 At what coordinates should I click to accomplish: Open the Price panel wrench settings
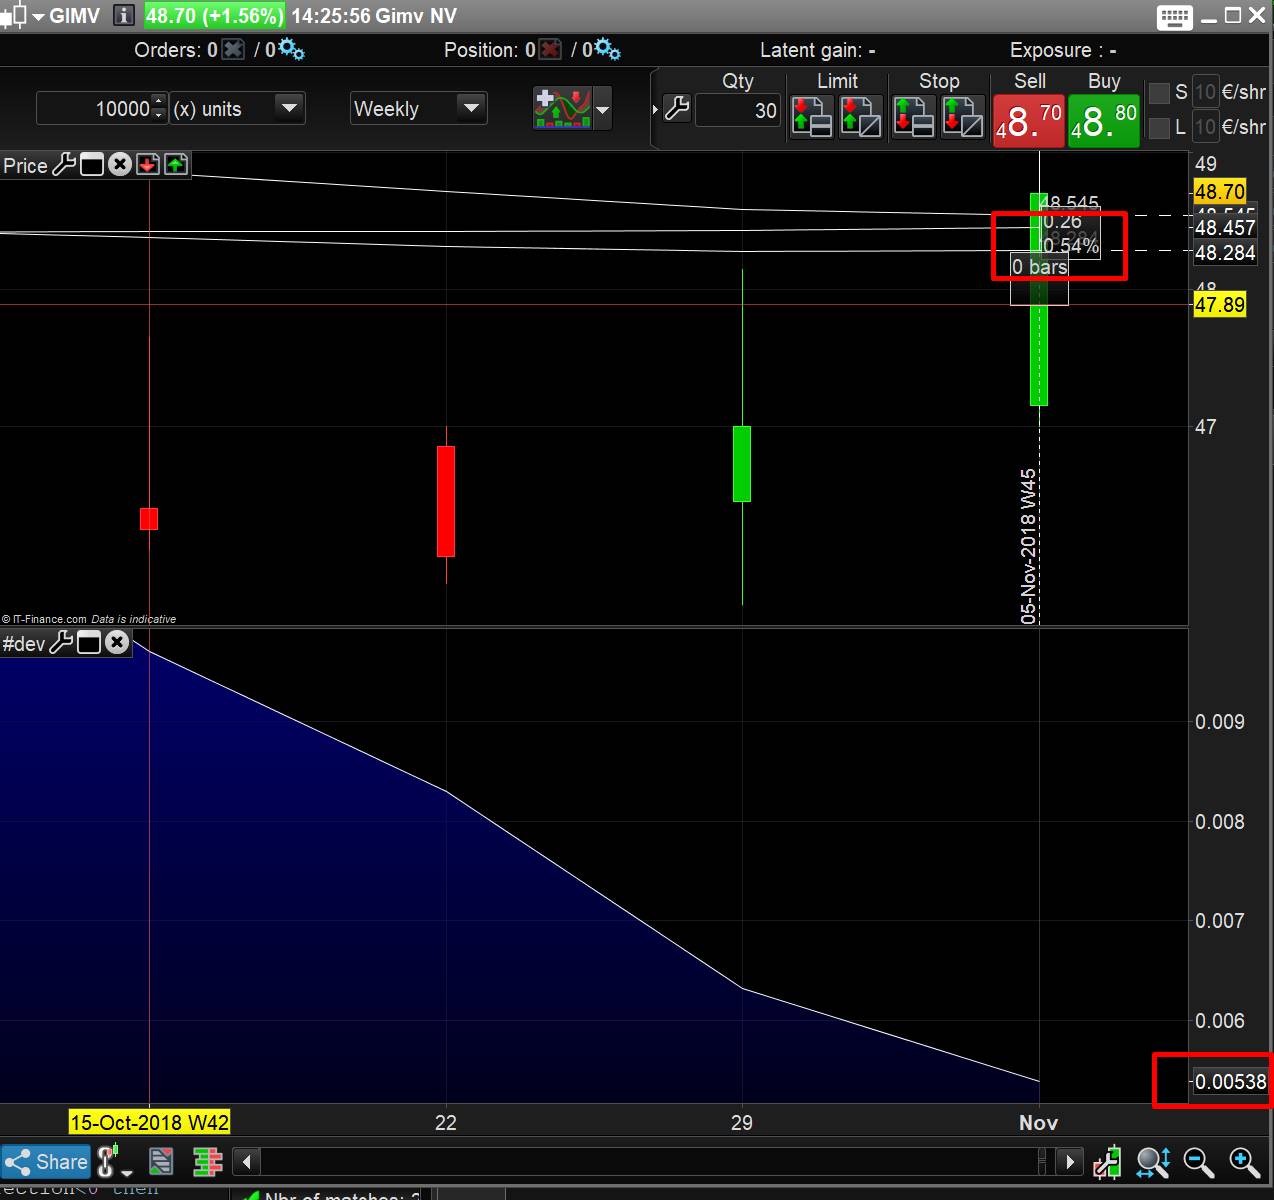click(64, 165)
